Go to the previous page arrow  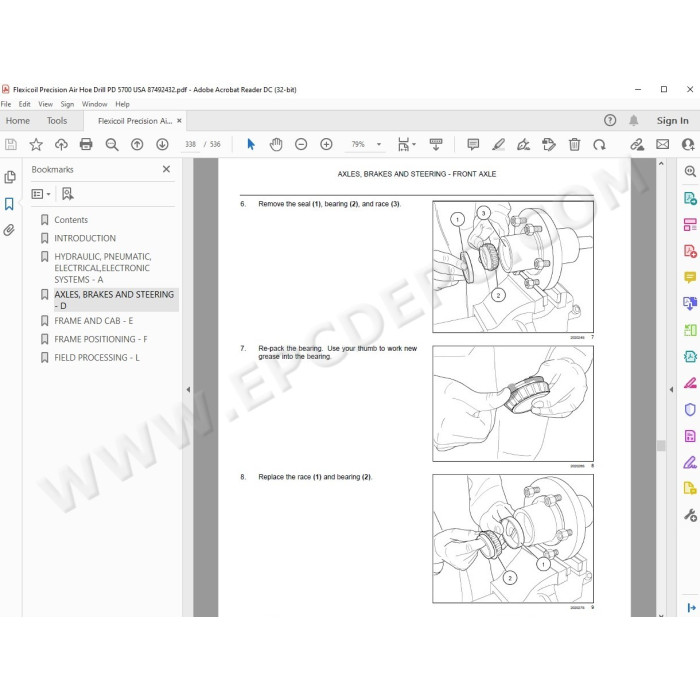click(x=137, y=144)
